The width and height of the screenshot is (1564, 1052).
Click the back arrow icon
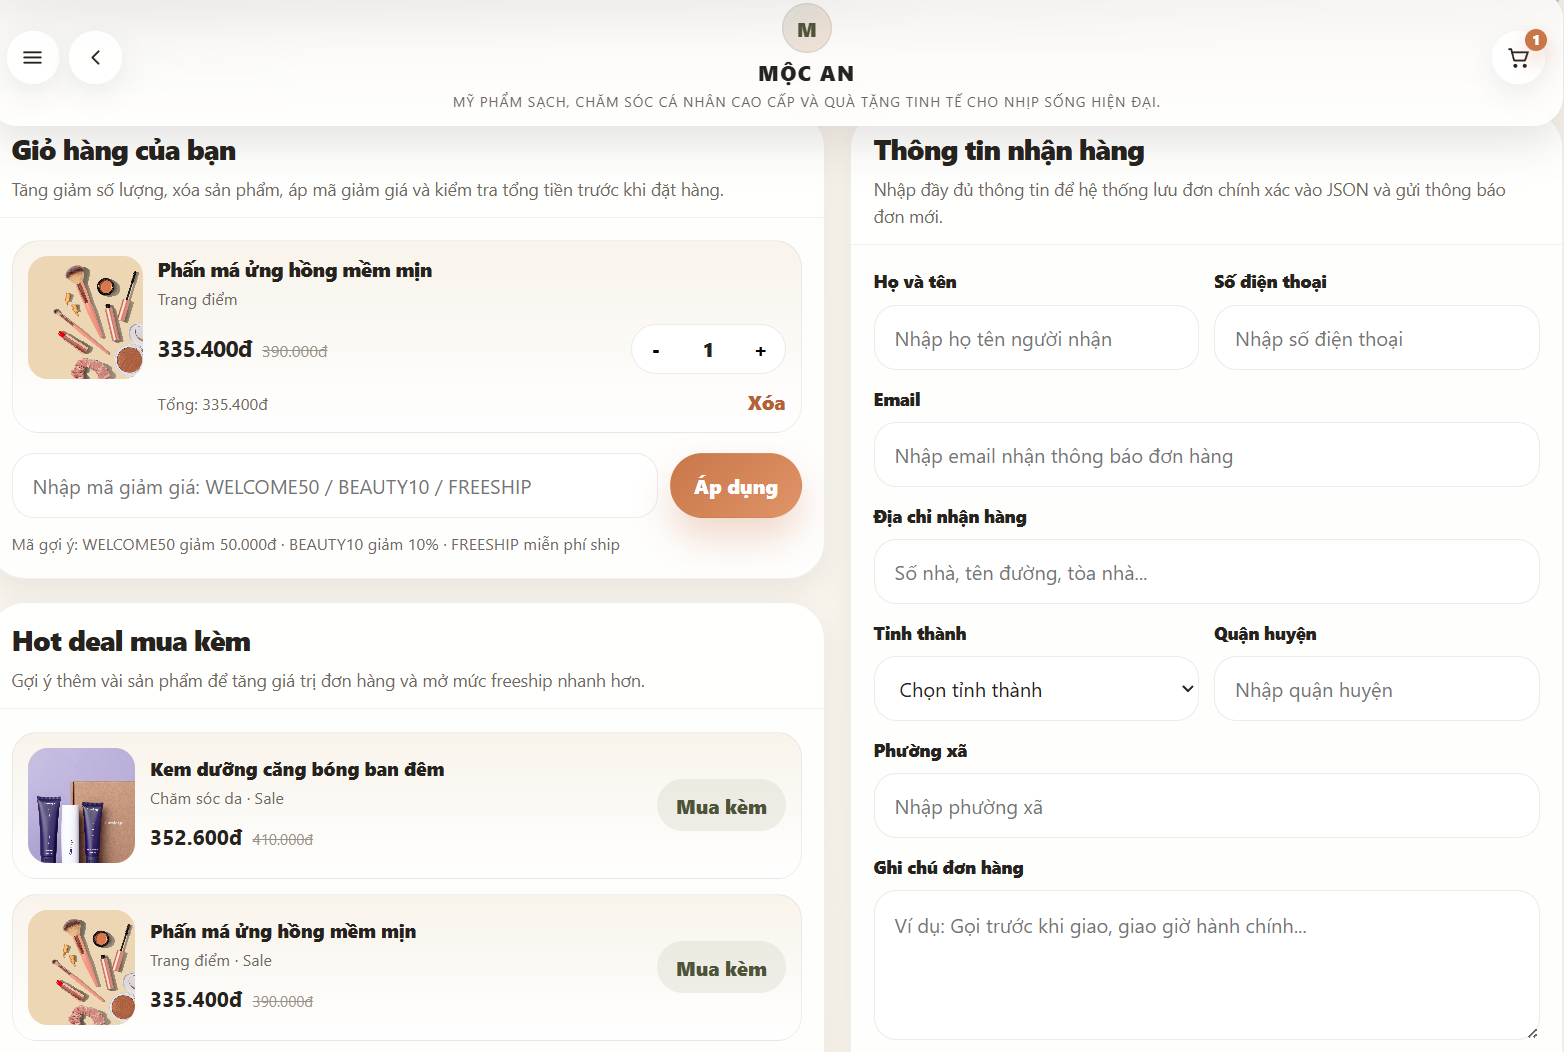95,57
